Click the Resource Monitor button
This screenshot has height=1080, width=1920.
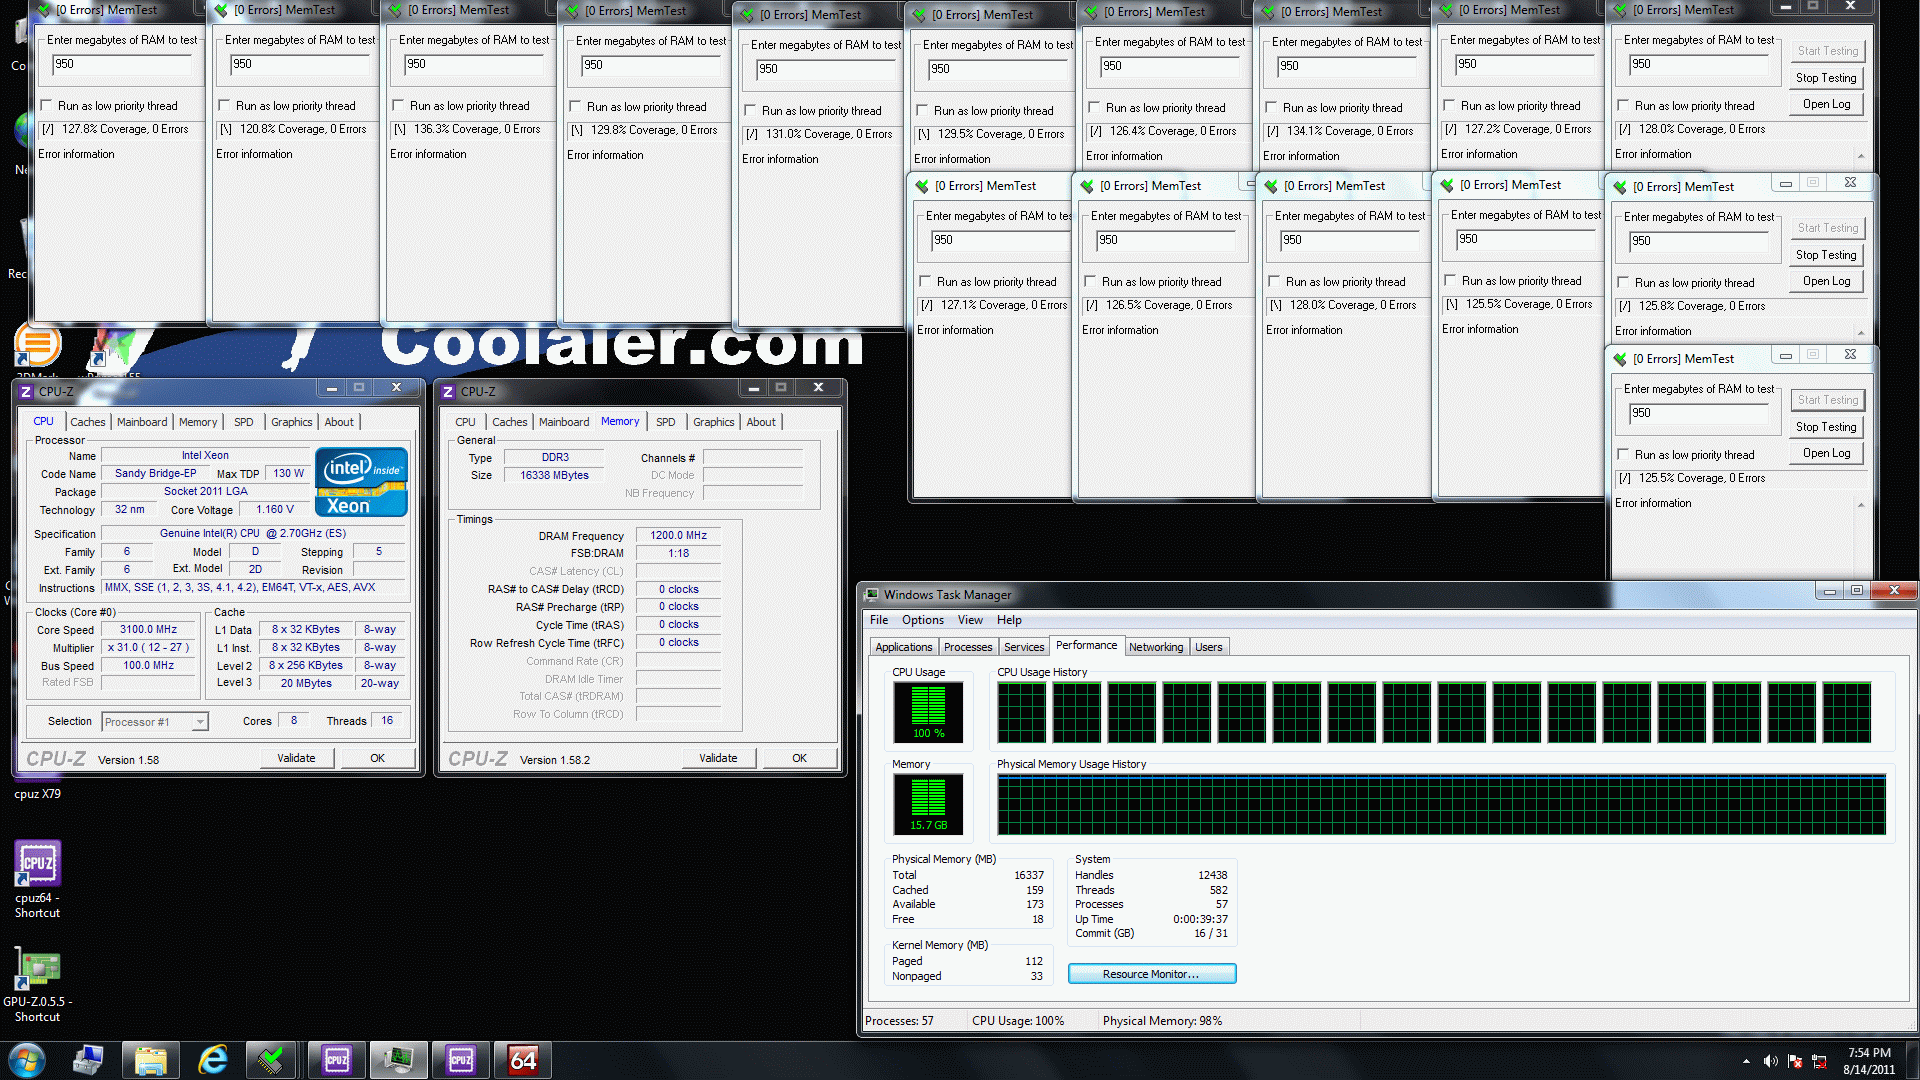pyautogui.click(x=1151, y=974)
